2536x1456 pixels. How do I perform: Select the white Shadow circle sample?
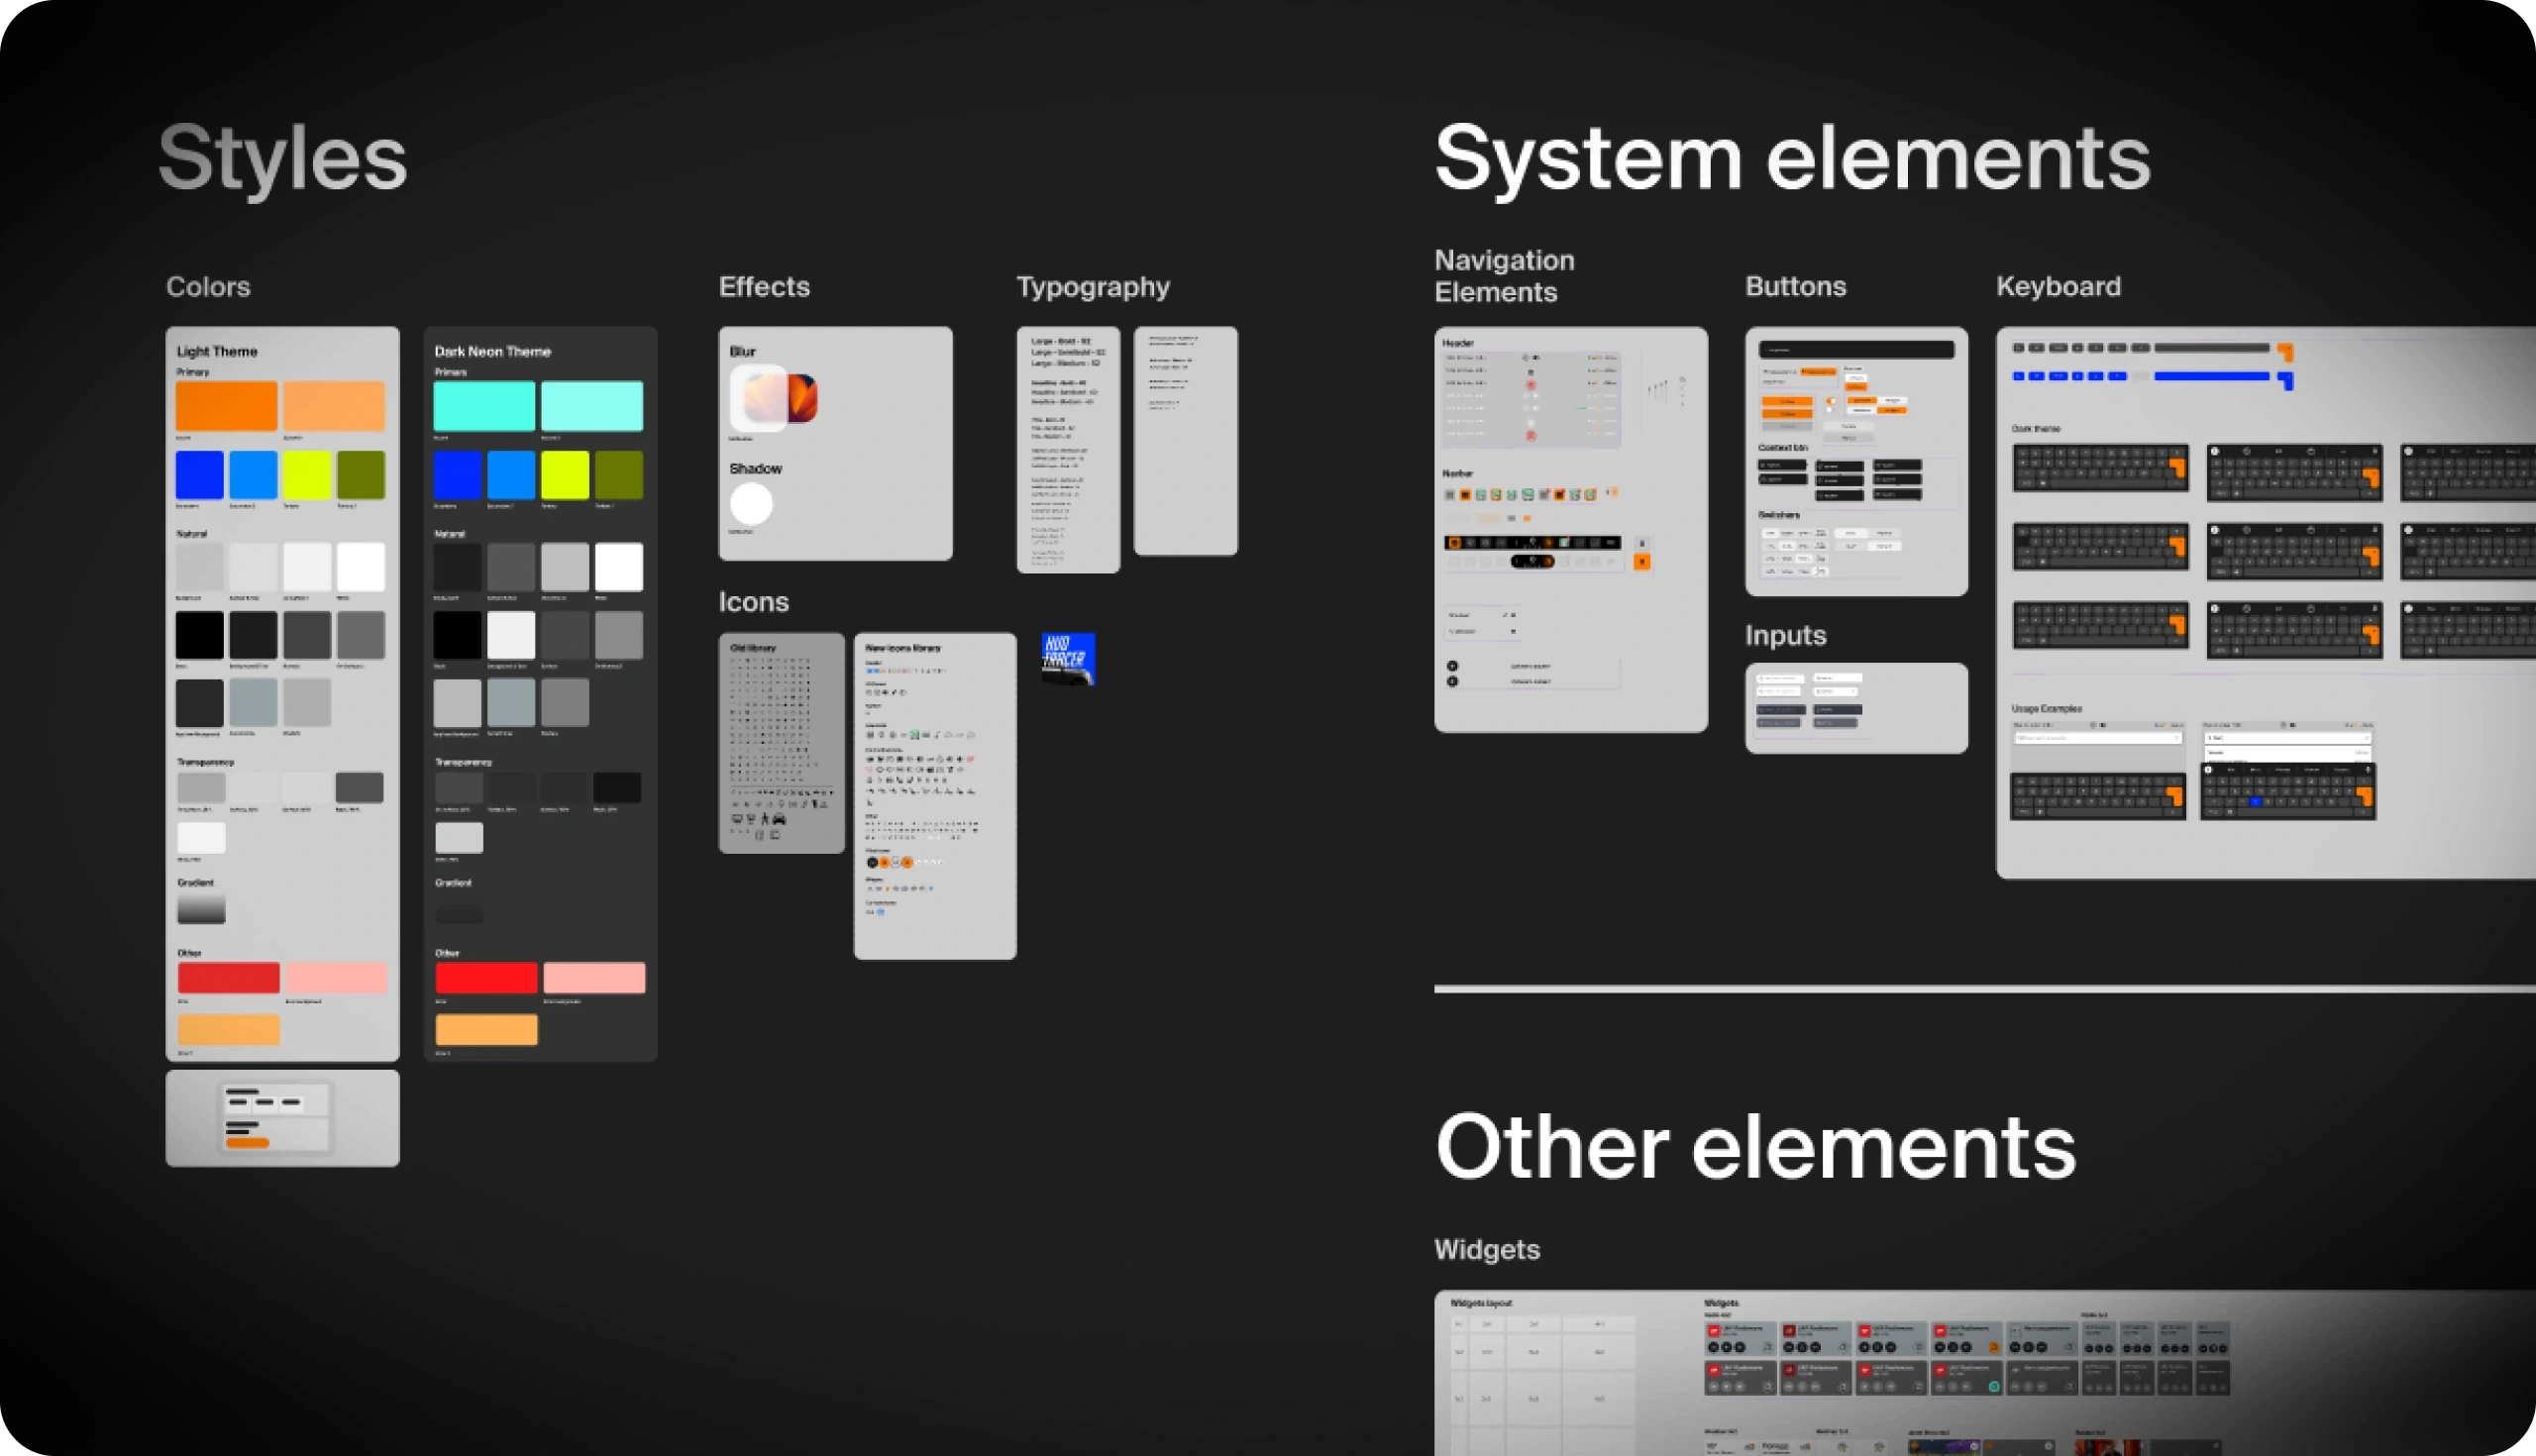[751, 504]
